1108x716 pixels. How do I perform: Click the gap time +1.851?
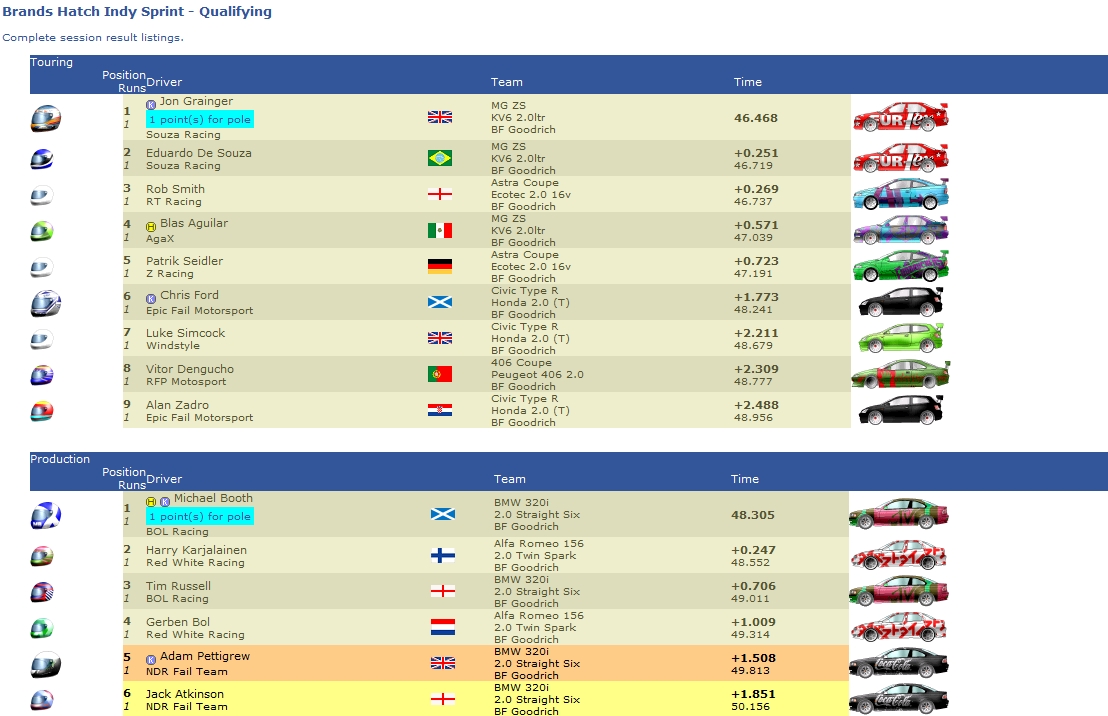pos(753,694)
